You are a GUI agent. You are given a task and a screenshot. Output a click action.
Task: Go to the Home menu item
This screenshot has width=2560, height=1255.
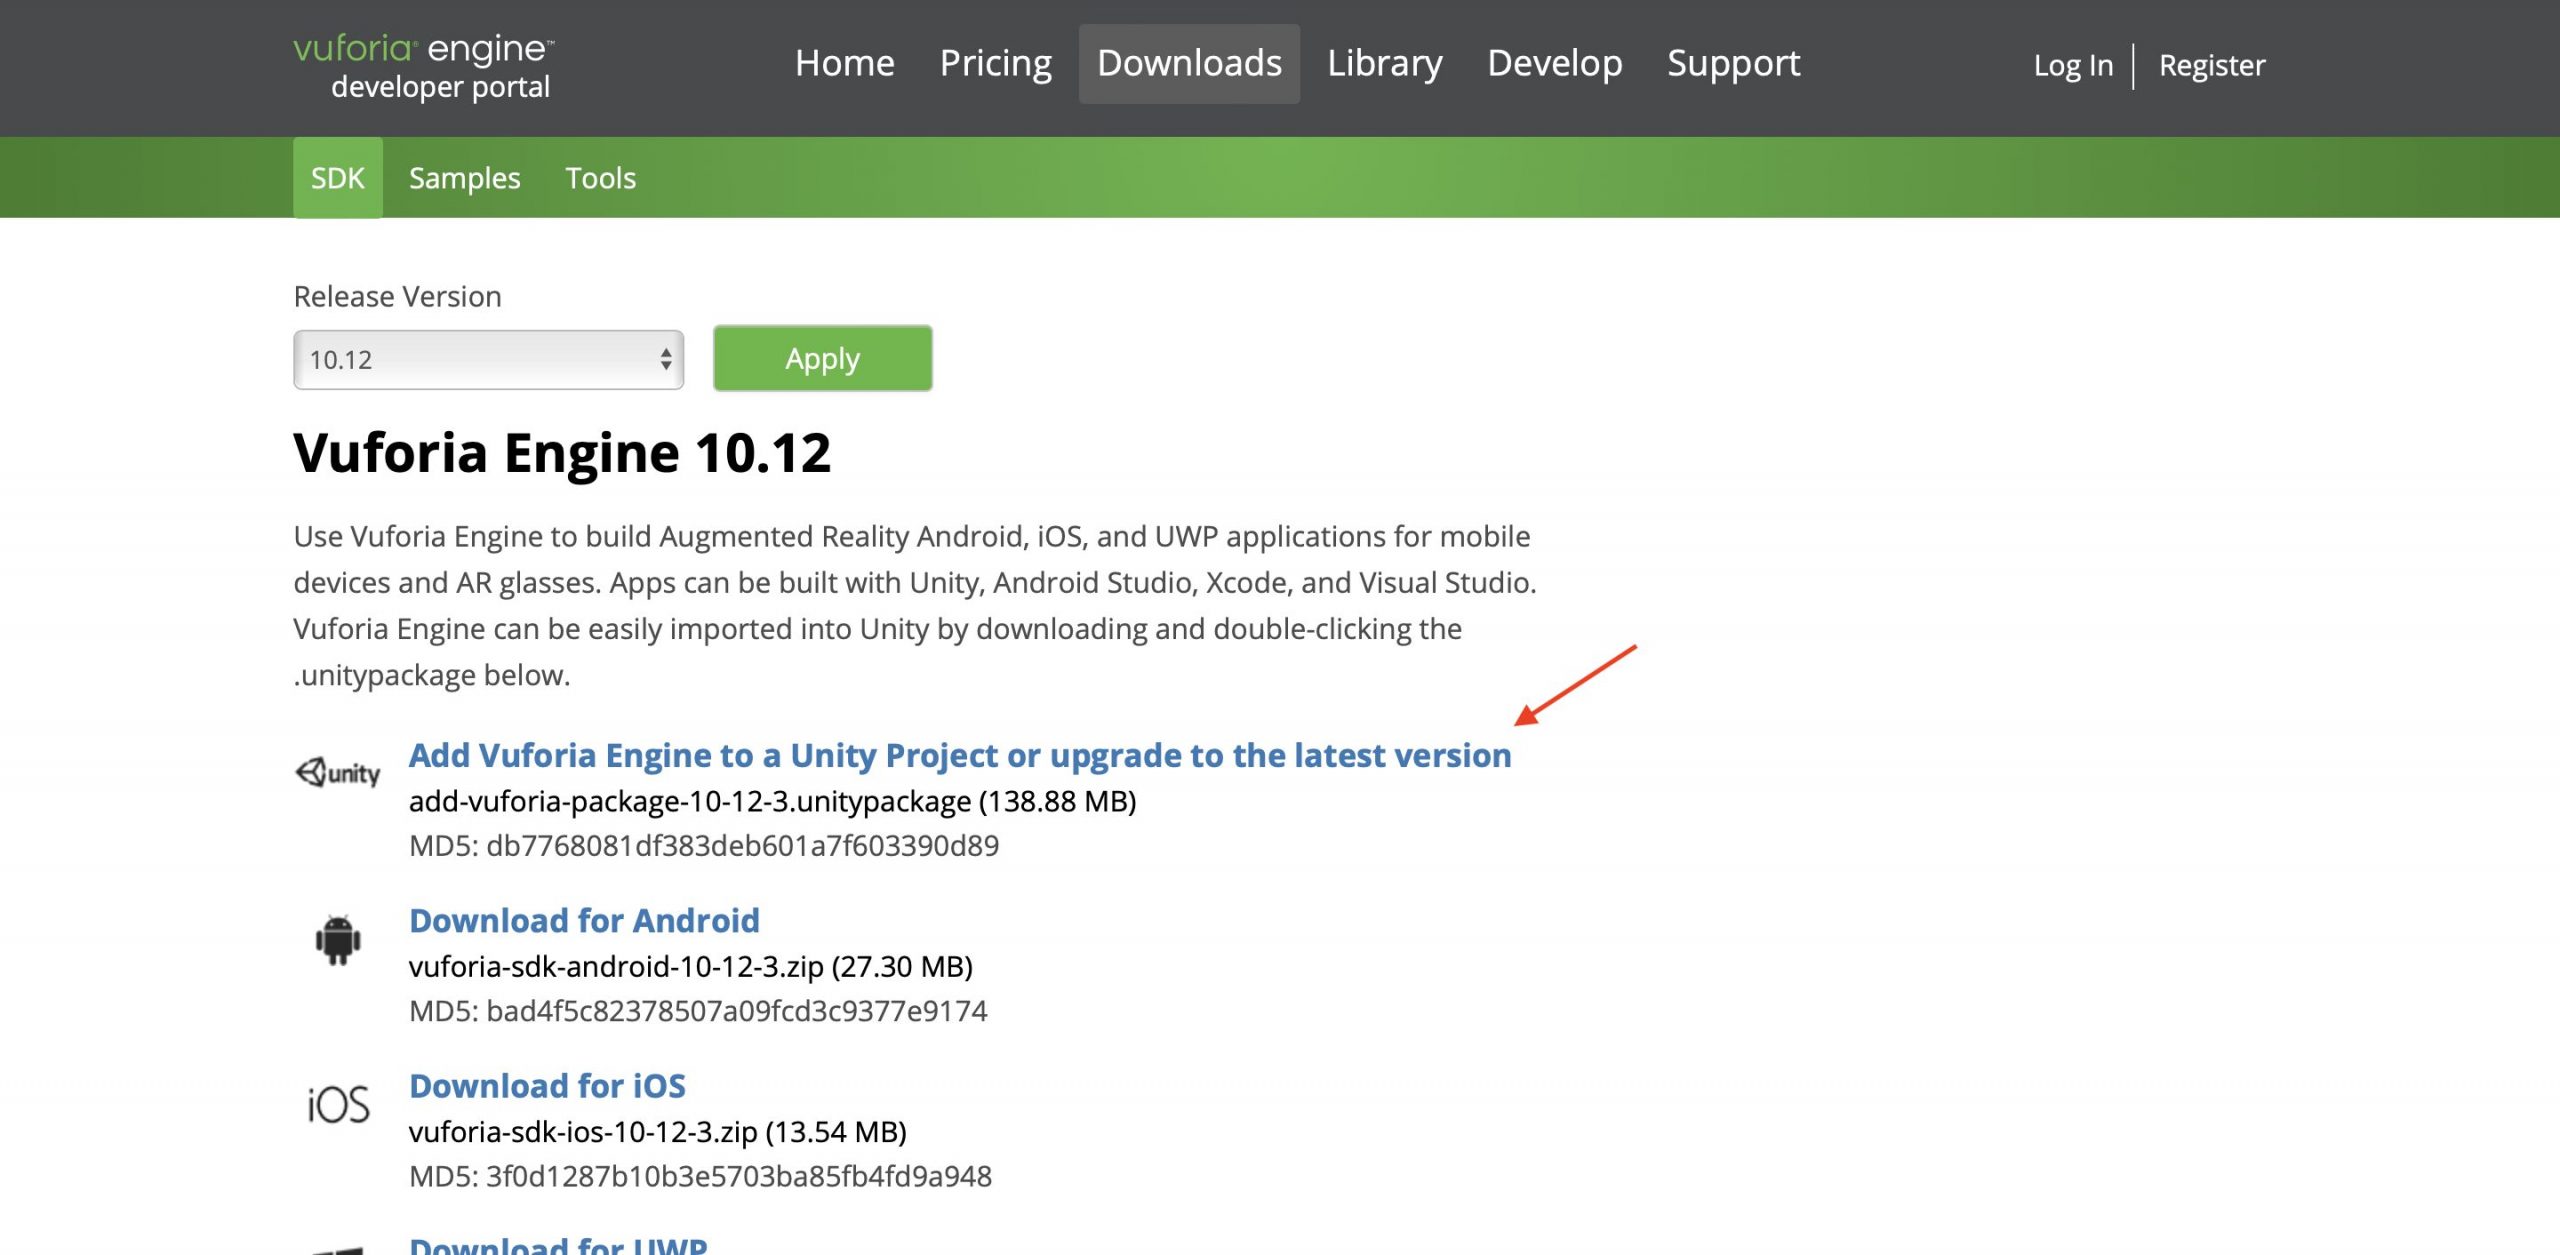point(844,63)
